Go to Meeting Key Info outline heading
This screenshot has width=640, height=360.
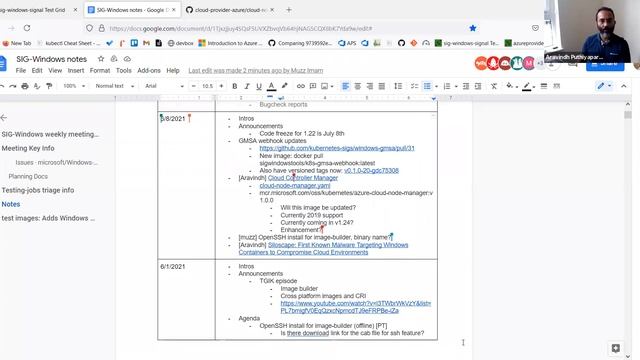click(x=28, y=148)
